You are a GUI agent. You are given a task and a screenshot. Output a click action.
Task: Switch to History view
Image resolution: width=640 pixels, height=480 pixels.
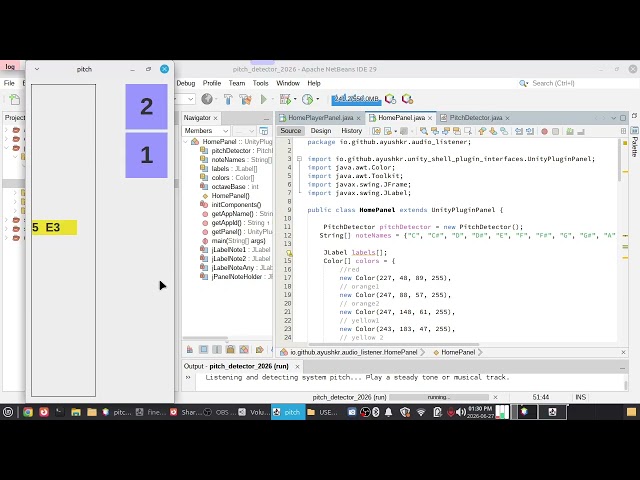351,131
